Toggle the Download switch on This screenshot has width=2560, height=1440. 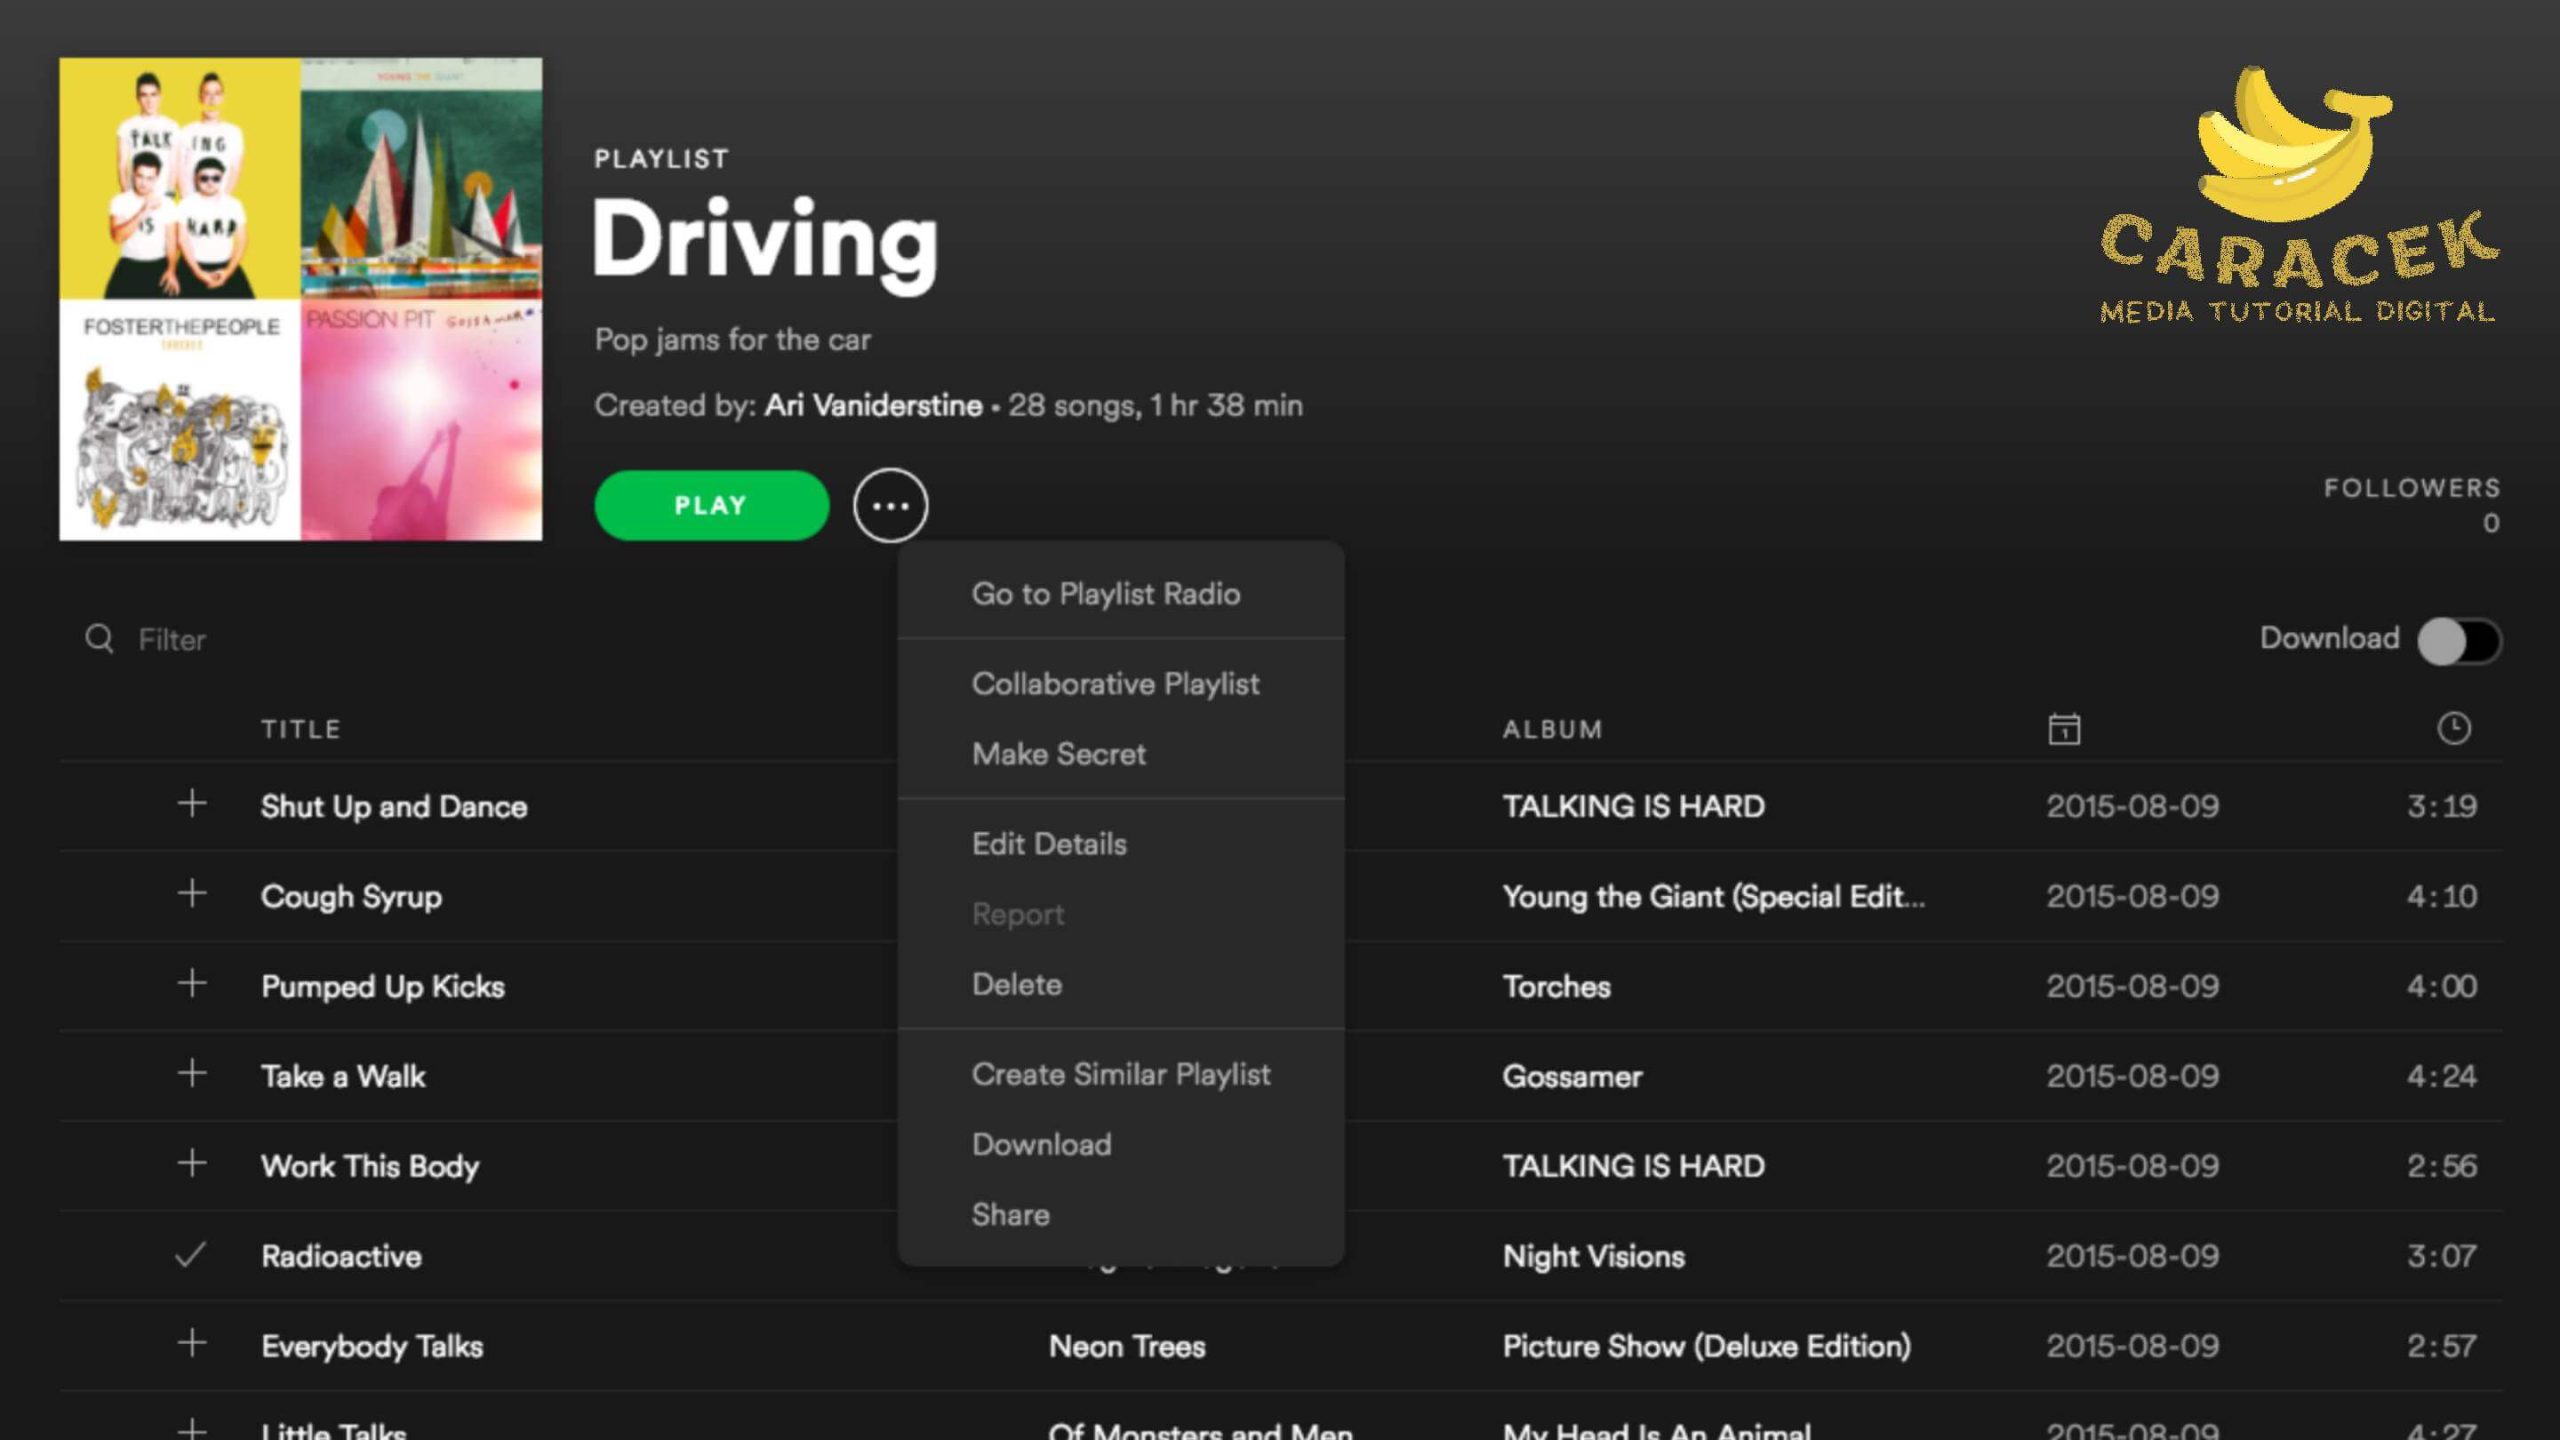[x=2458, y=640]
